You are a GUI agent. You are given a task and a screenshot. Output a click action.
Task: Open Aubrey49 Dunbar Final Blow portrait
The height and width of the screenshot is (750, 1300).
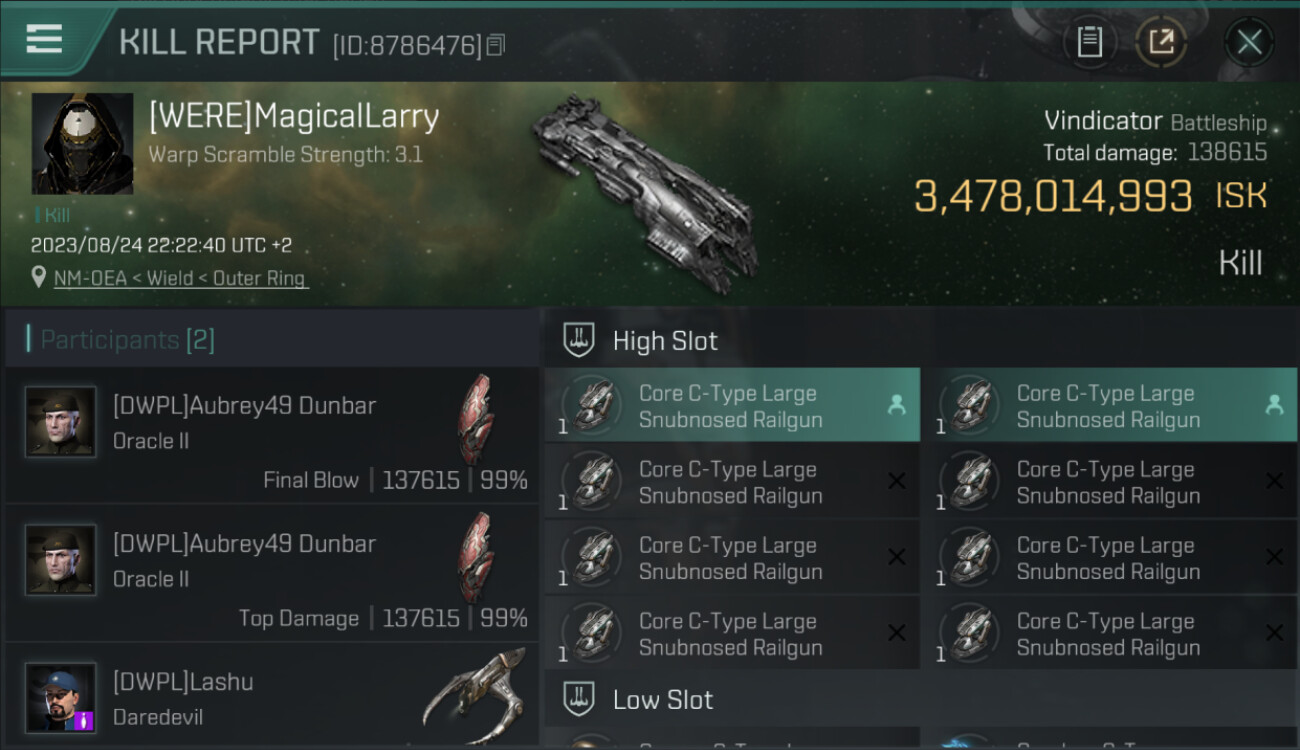[x=61, y=422]
